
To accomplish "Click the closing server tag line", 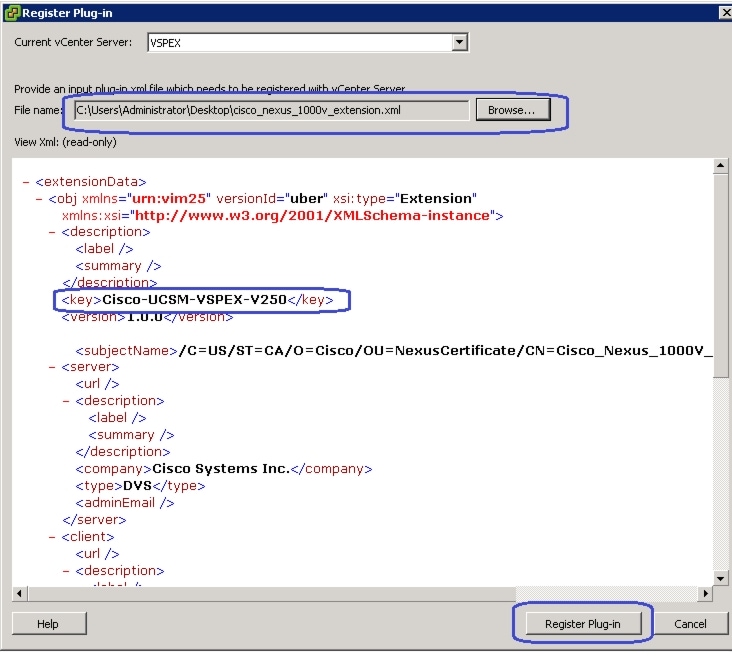I will click(94, 520).
